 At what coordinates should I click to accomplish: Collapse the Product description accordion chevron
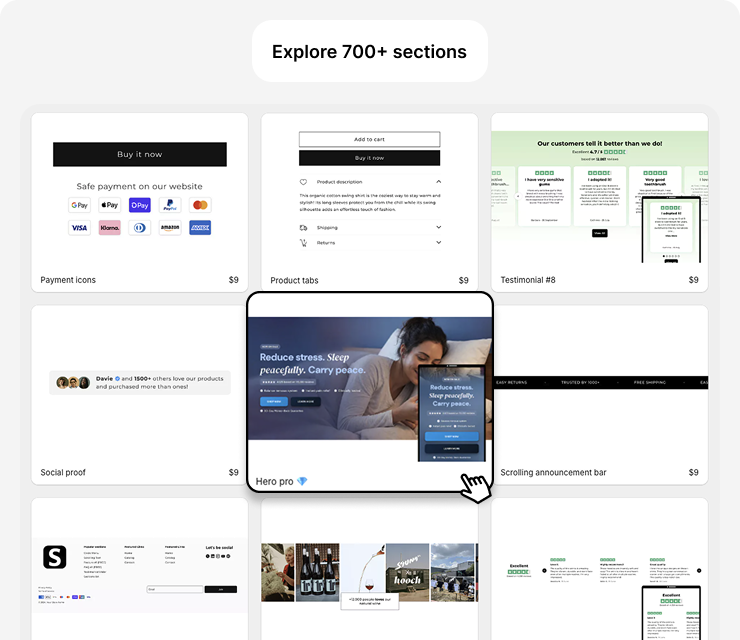tap(438, 182)
